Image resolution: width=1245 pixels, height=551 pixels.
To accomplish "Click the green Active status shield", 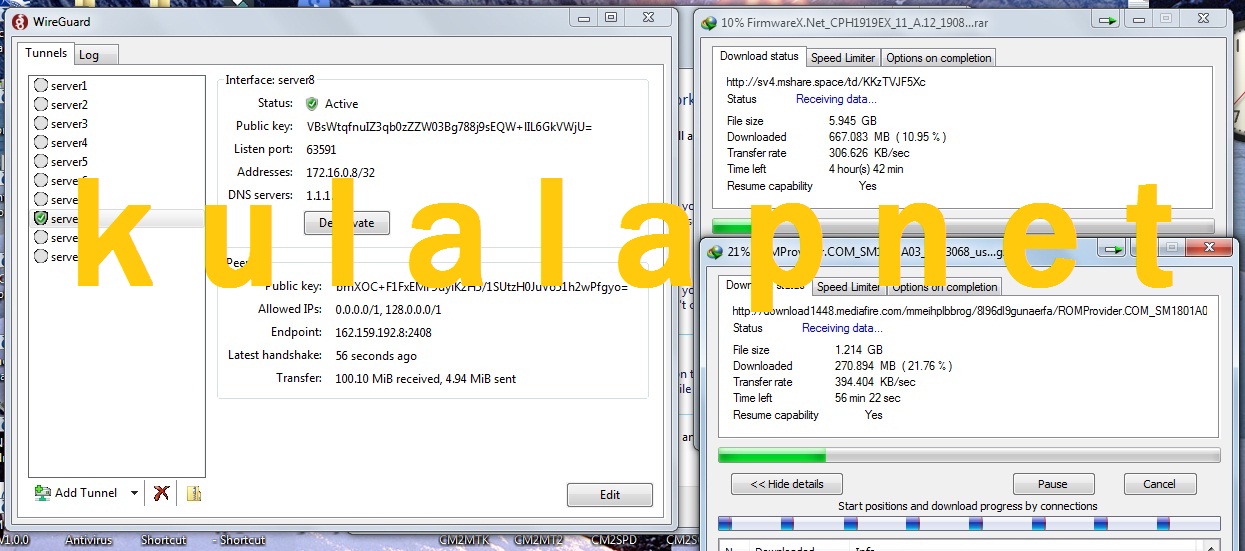I will pos(312,103).
